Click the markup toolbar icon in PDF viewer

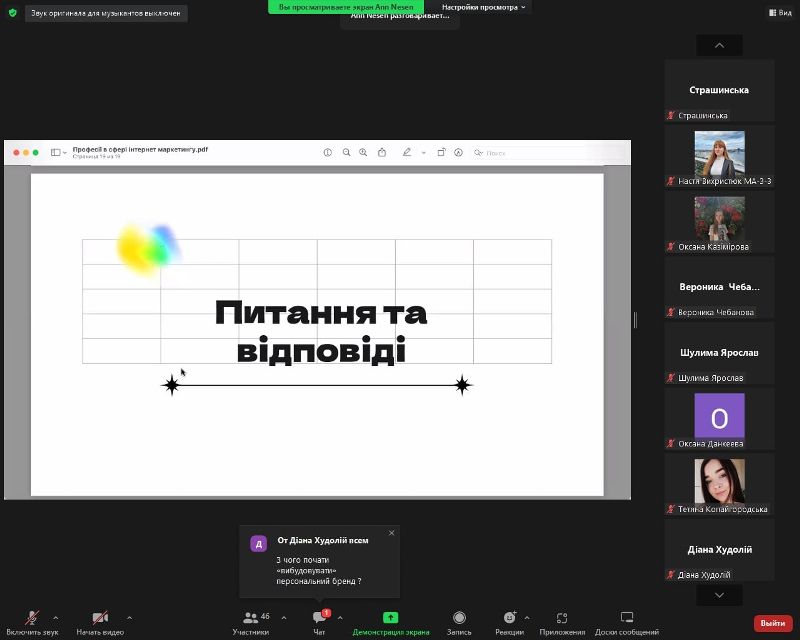pos(458,152)
